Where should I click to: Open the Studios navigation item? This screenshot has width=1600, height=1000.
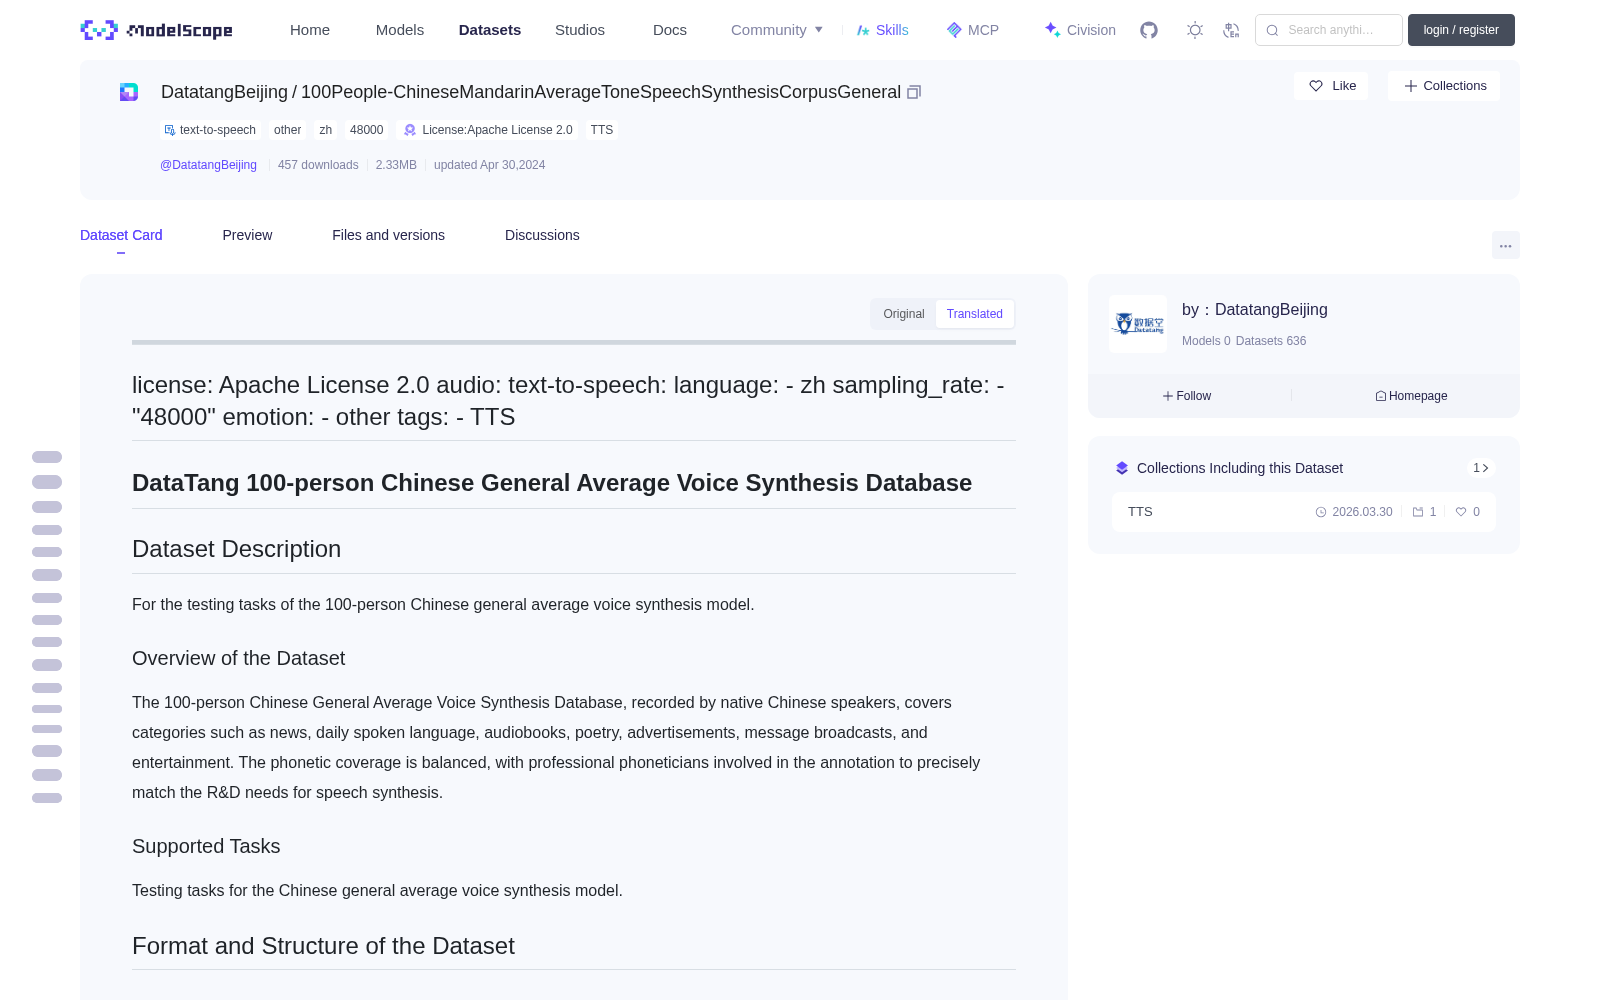tap(580, 30)
